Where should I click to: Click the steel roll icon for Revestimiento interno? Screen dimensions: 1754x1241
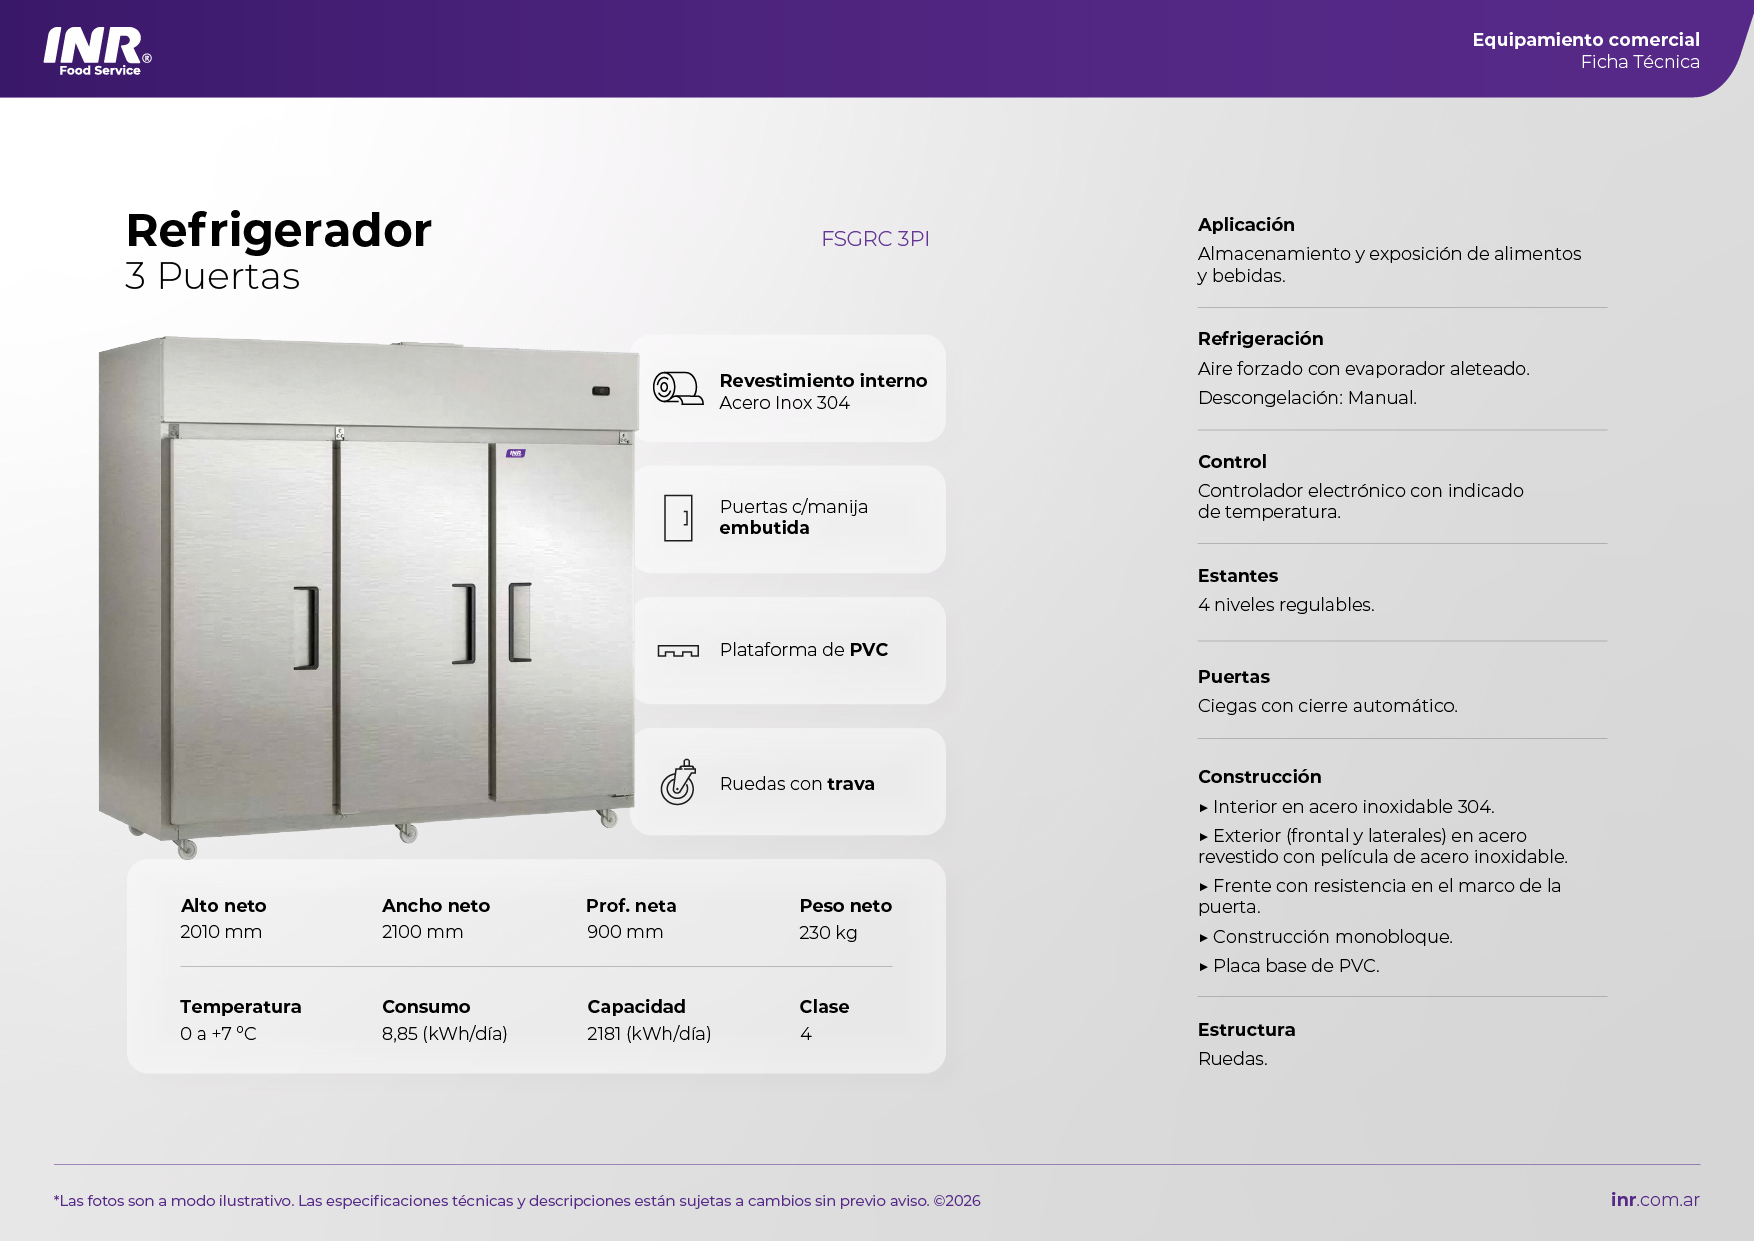click(677, 389)
